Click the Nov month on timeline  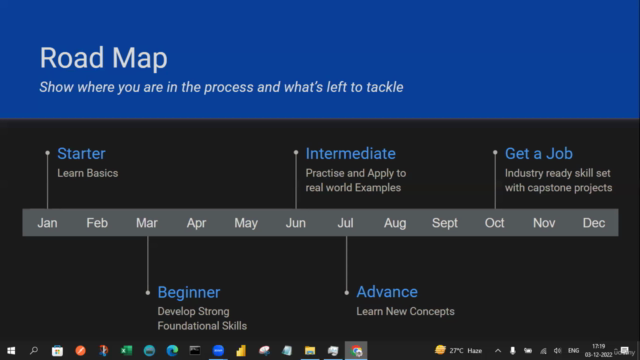point(544,223)
